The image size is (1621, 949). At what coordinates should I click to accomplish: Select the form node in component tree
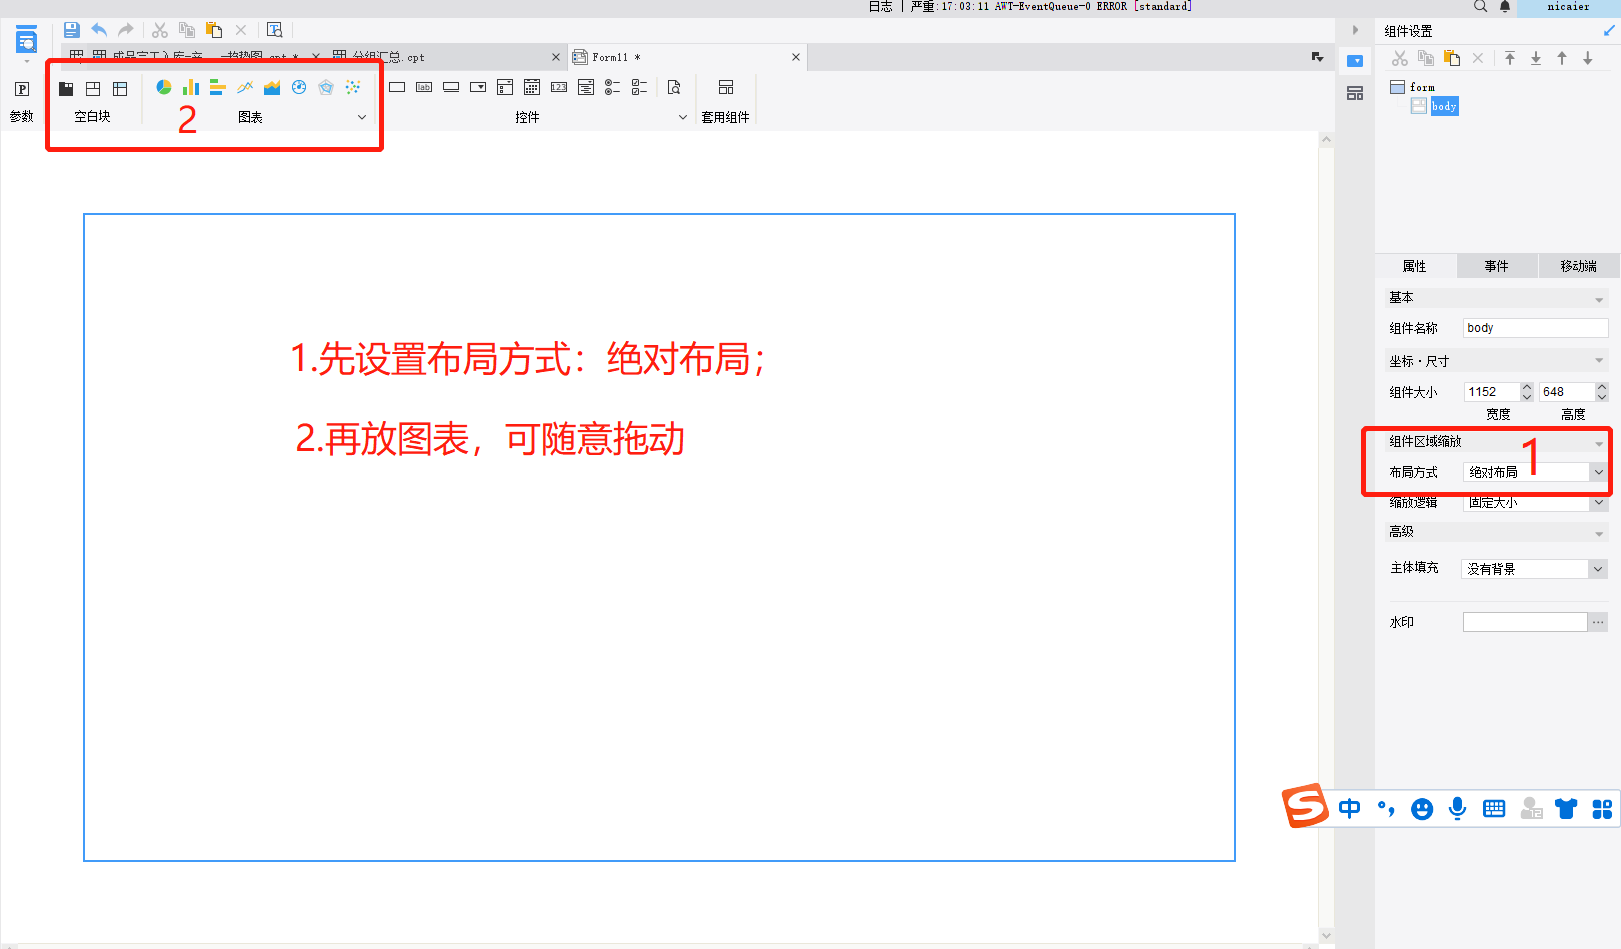tap(1413, 87)
